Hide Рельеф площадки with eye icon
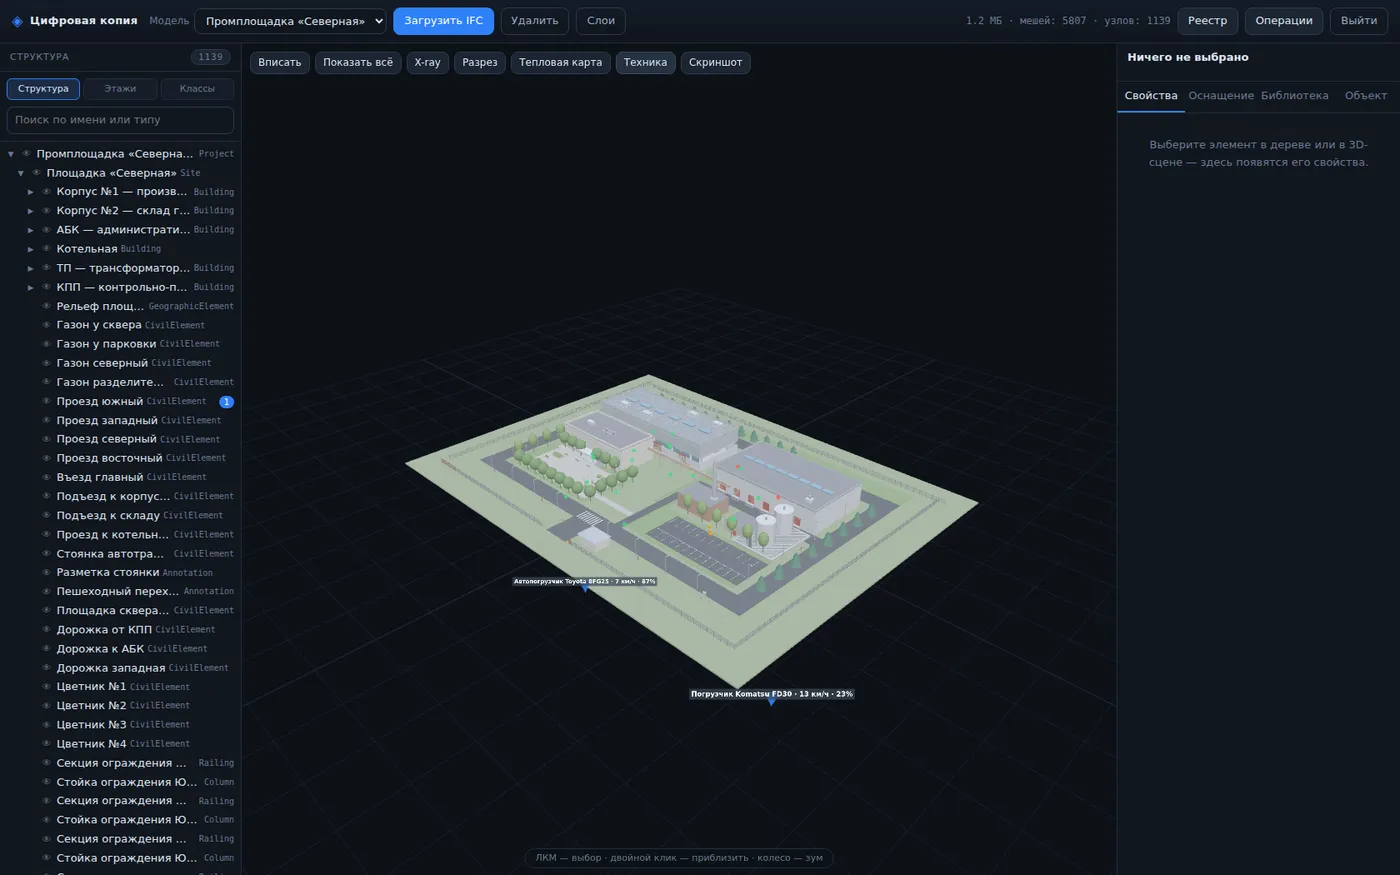The height and width of the screenshot is (875, 1400). tap(46, 306)
